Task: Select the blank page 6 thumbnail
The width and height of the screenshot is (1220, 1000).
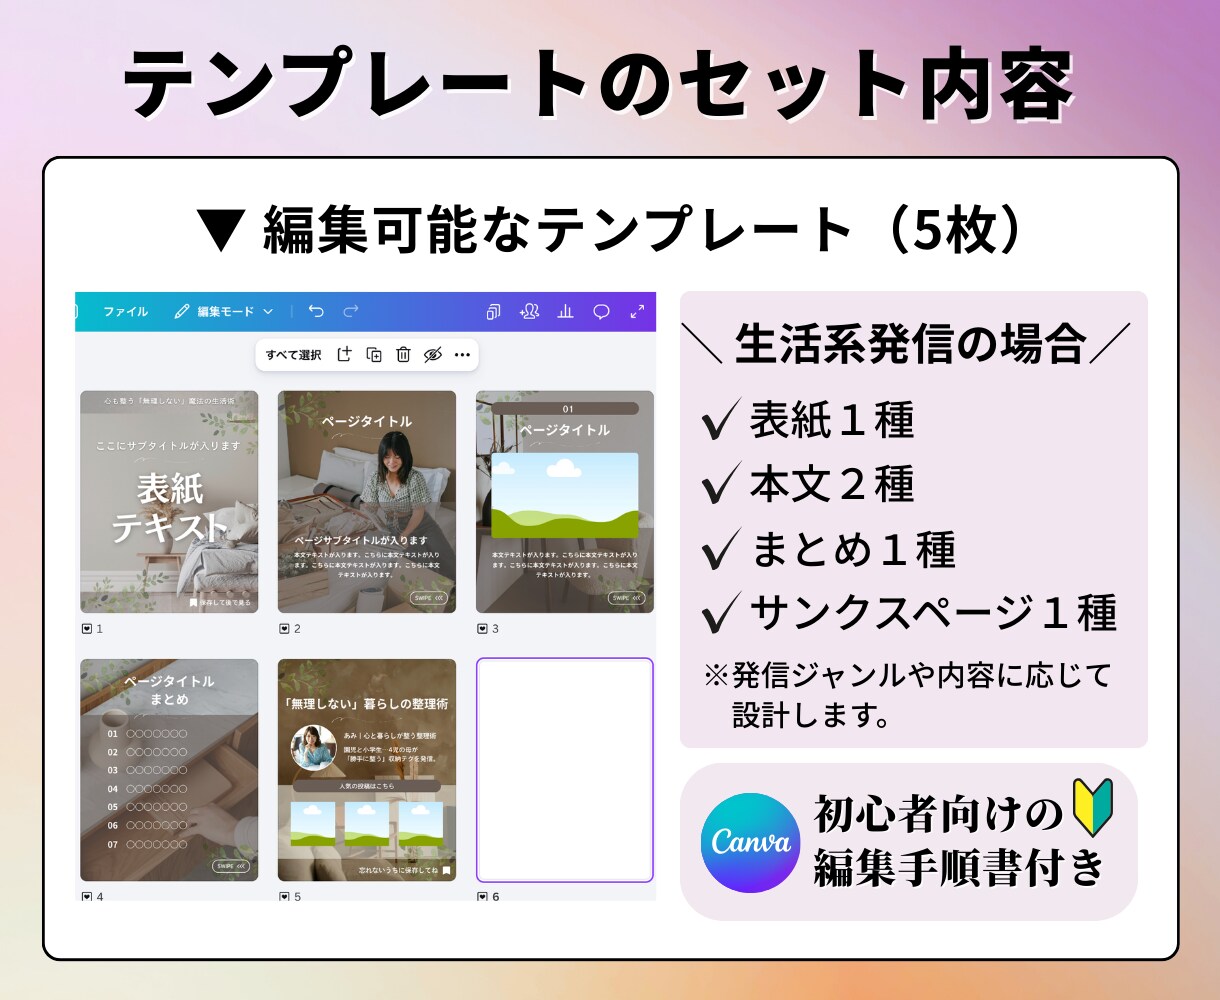Action: pyautogui.click(x=565, y=770)
